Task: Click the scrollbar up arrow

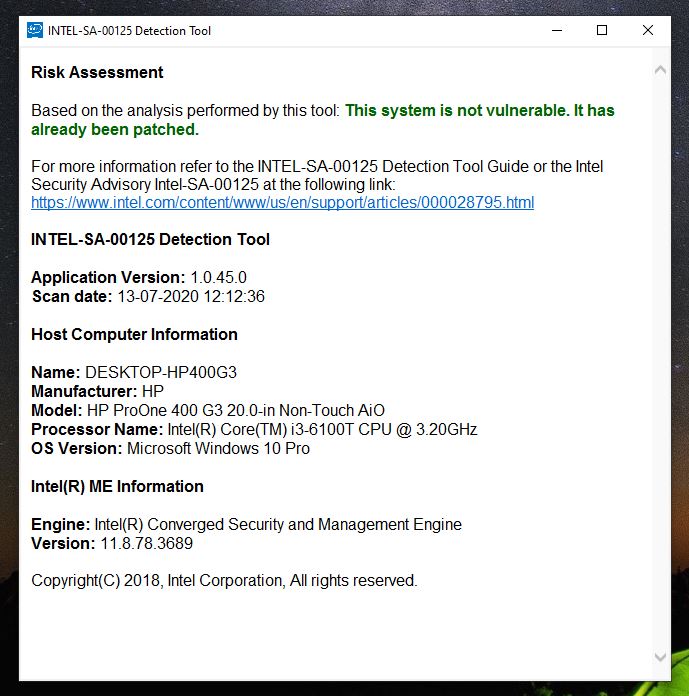Action: tap(660, 70)
